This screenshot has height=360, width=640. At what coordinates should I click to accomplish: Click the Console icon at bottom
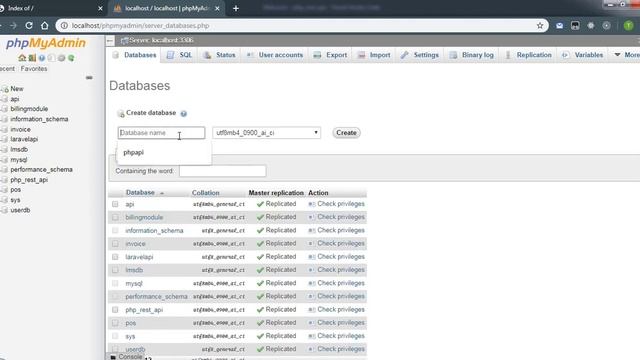pyautogui.click(x=113, y=357)
